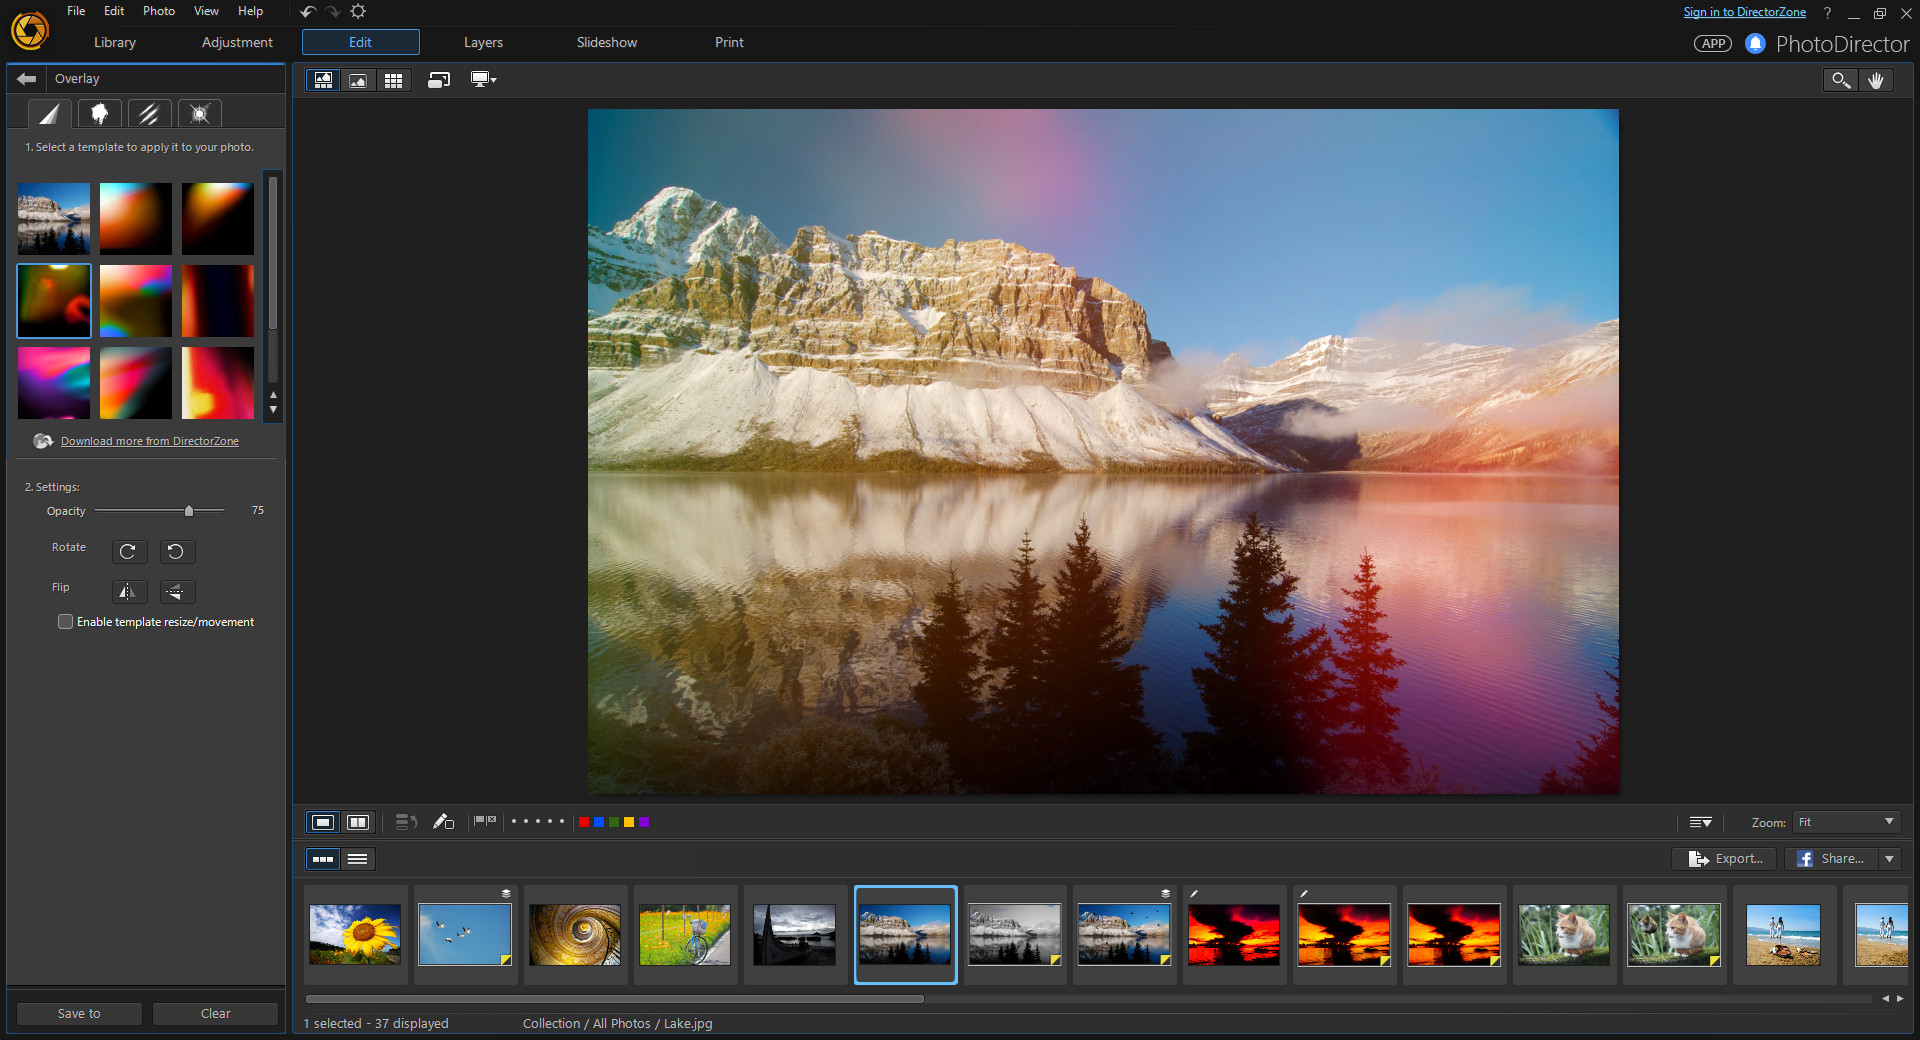Open the Zoom fit level dropdown

pos(1845,822)
